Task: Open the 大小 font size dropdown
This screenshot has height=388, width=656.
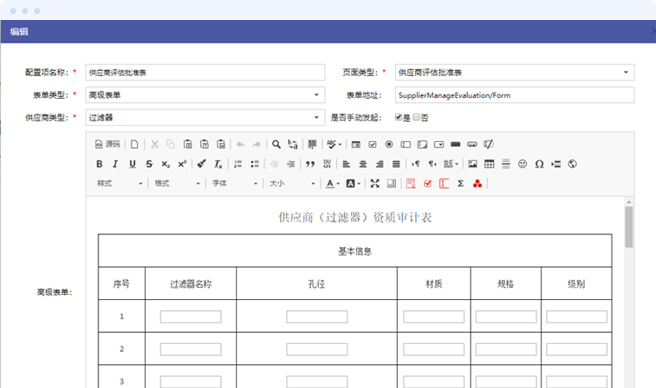Action: tap(292, 183)
